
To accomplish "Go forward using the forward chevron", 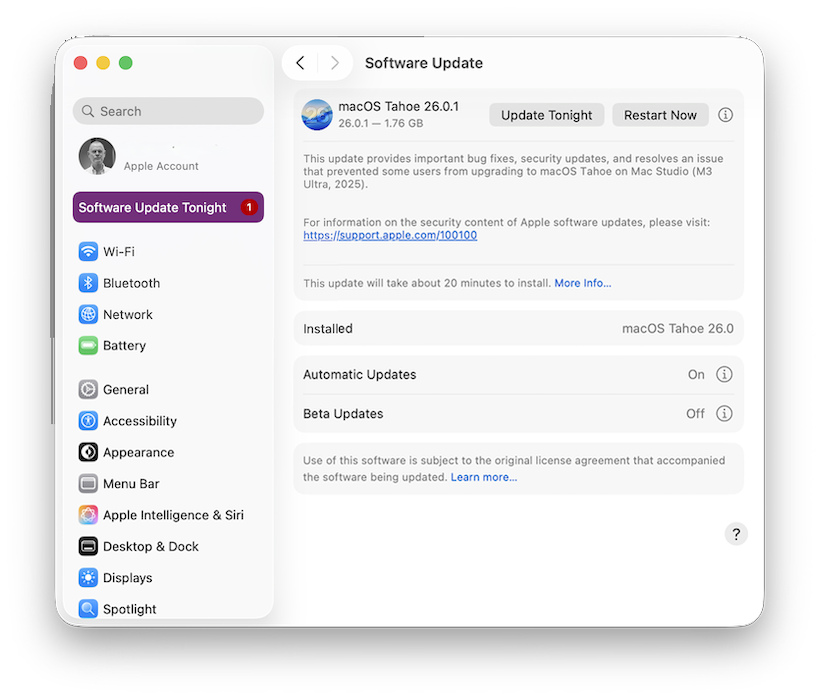I will click(x=334, y=63).
